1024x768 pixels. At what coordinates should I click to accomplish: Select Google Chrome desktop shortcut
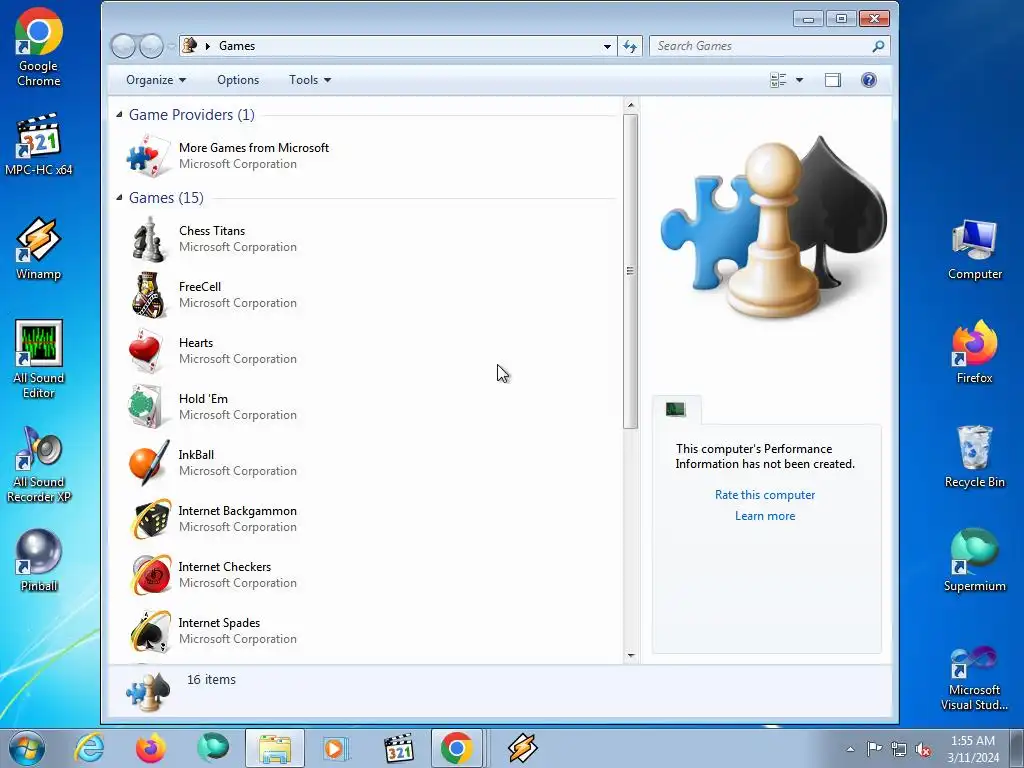39,47
